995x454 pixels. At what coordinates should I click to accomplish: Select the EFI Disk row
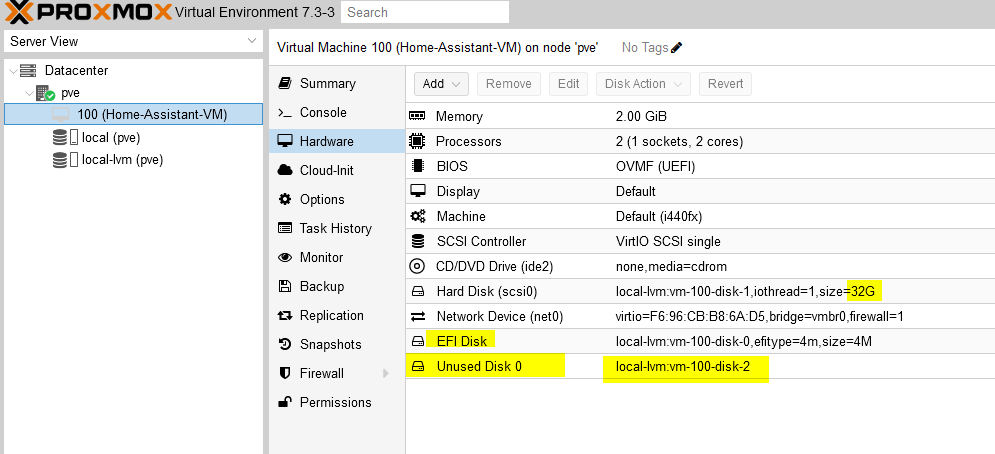[700, 341]
